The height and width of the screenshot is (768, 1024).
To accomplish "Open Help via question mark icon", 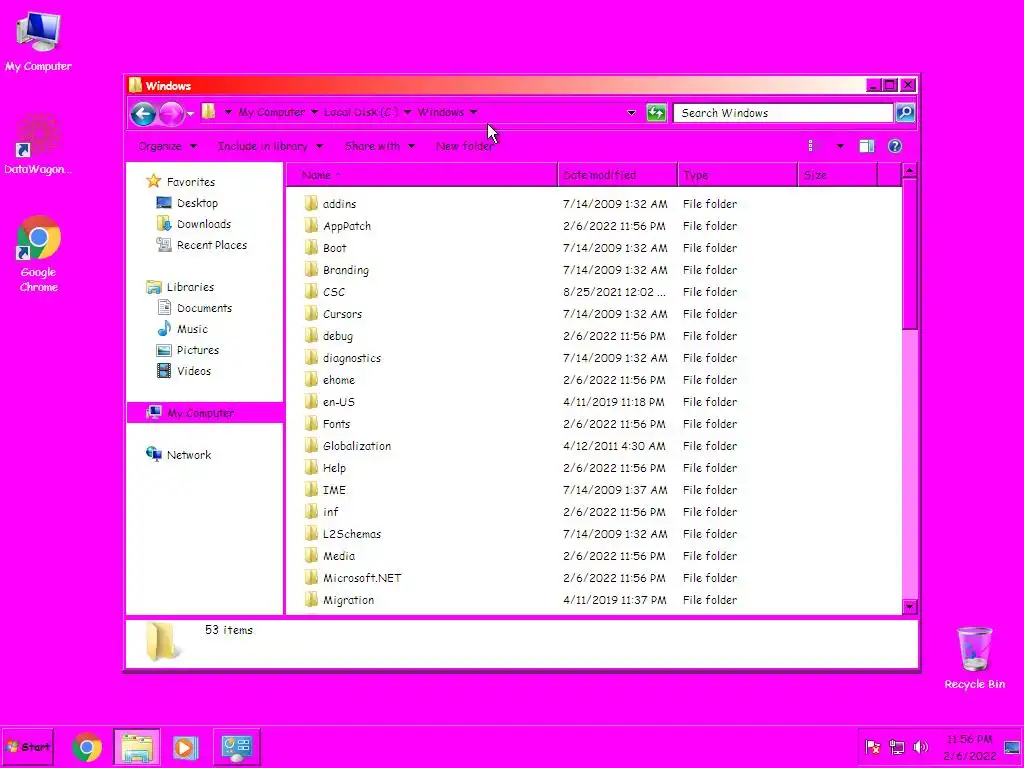I will pos(895,146).
